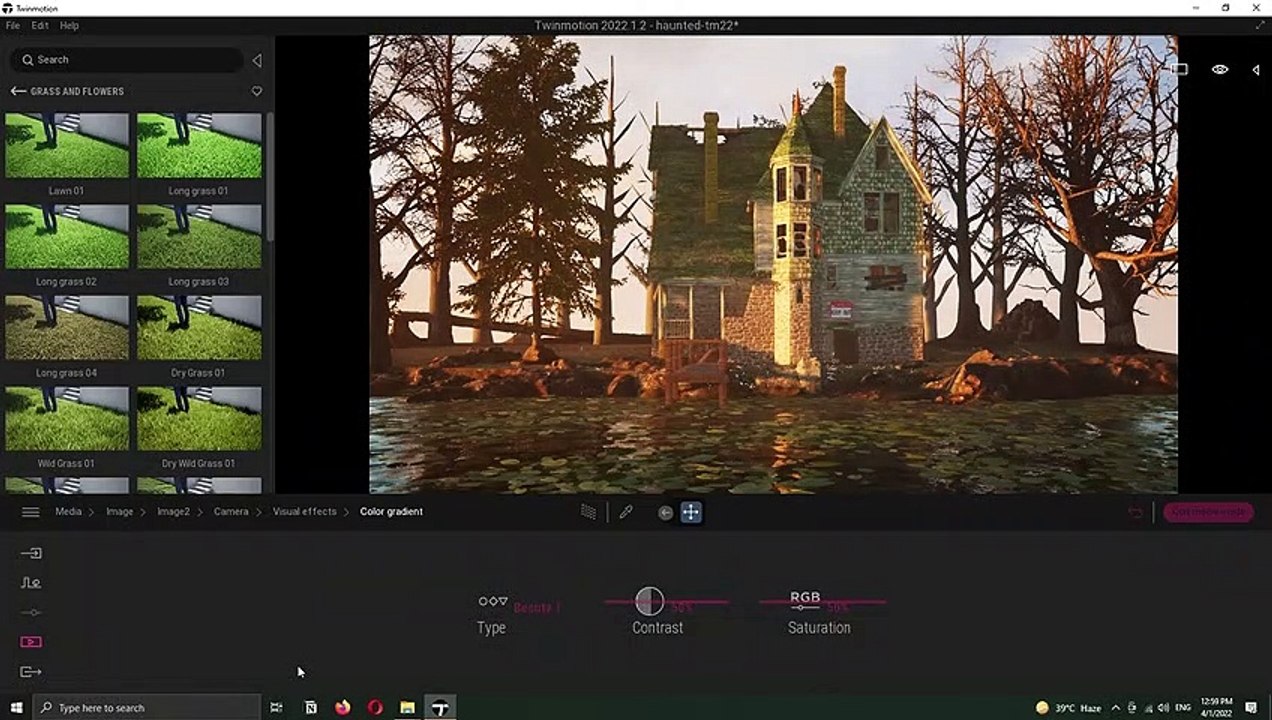
Task: Adjust the Saturation slider
Action: (x=822, y=602)
